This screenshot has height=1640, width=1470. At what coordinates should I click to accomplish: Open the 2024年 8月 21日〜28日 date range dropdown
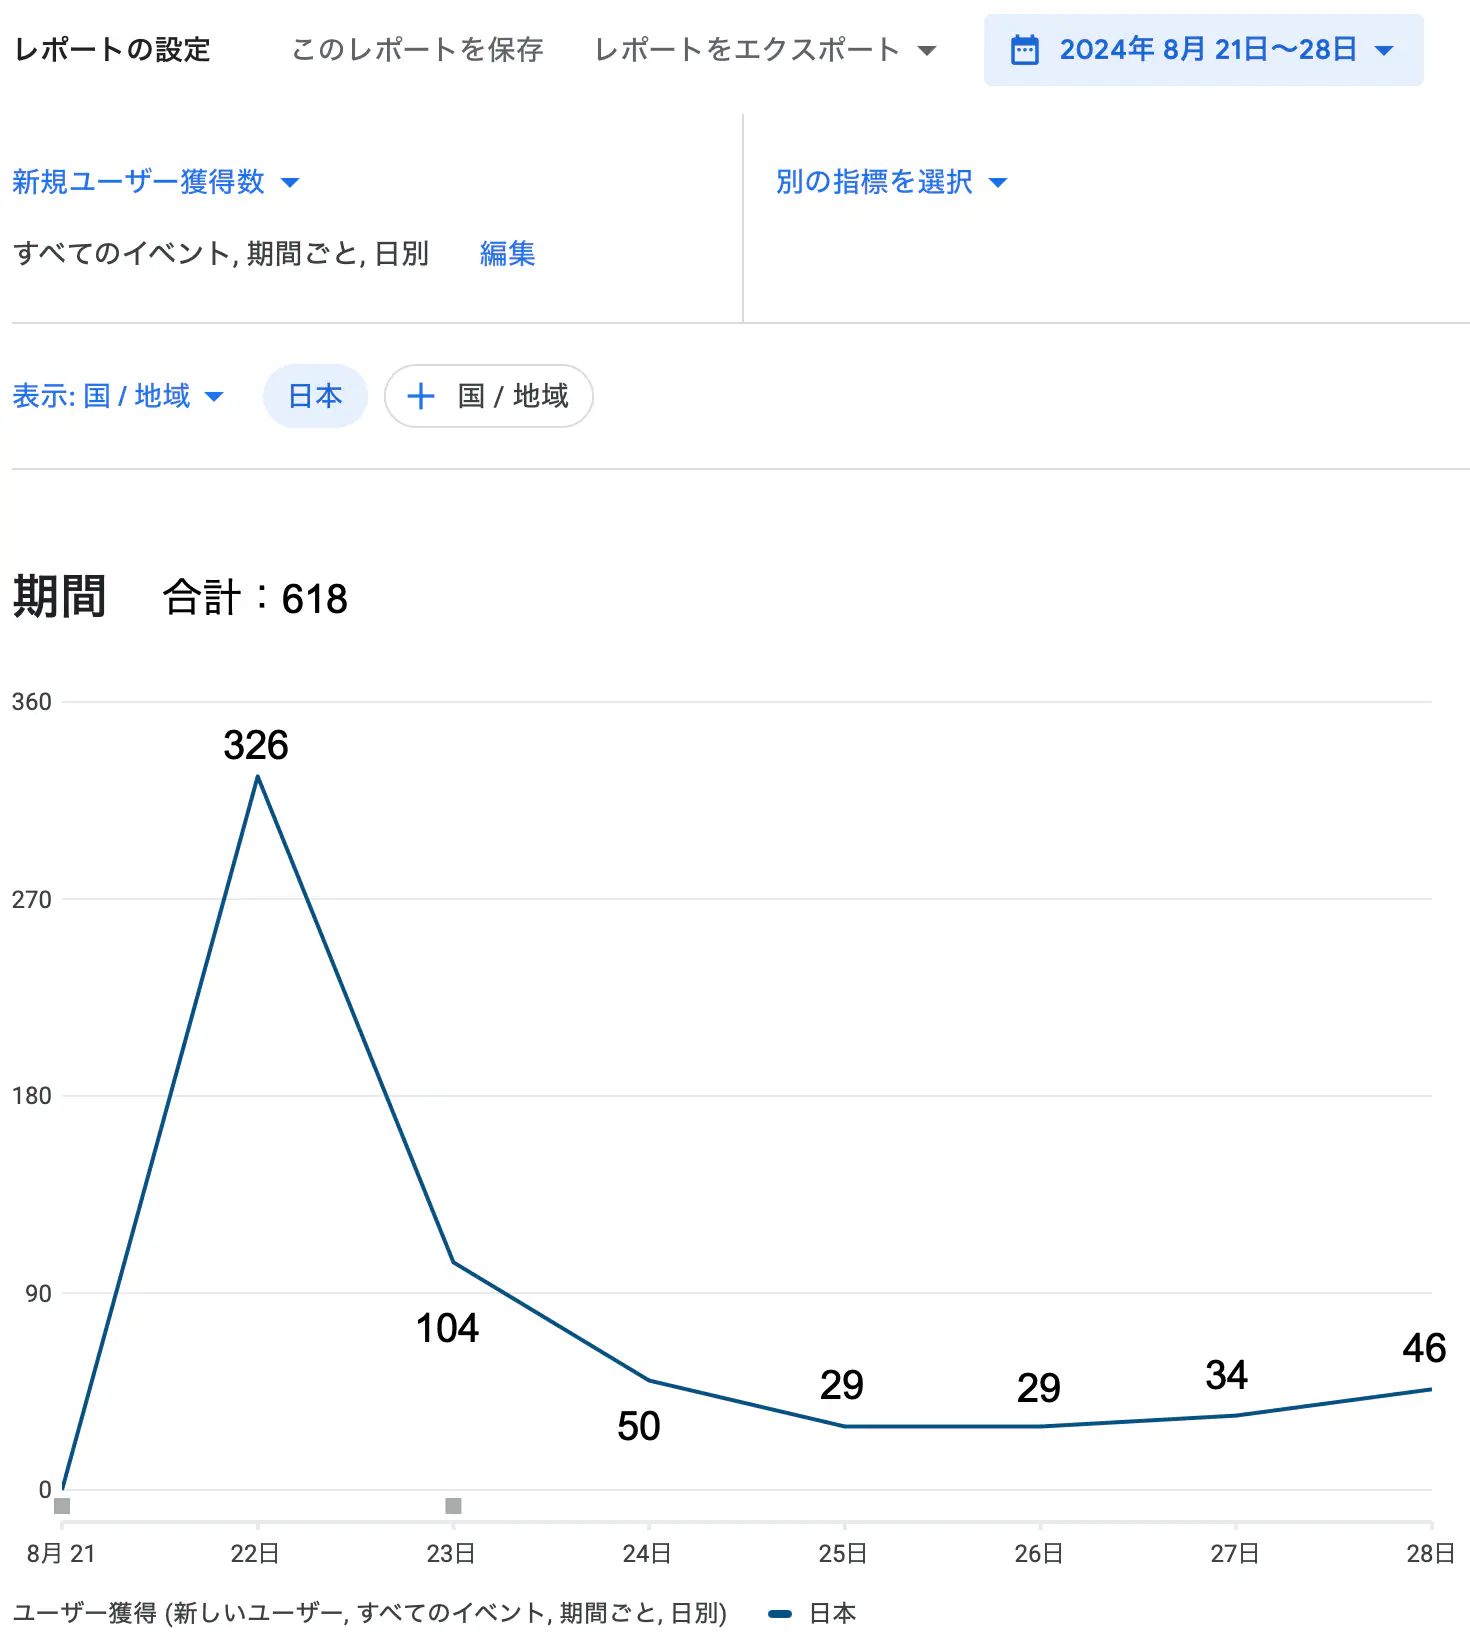[1203, 50]
